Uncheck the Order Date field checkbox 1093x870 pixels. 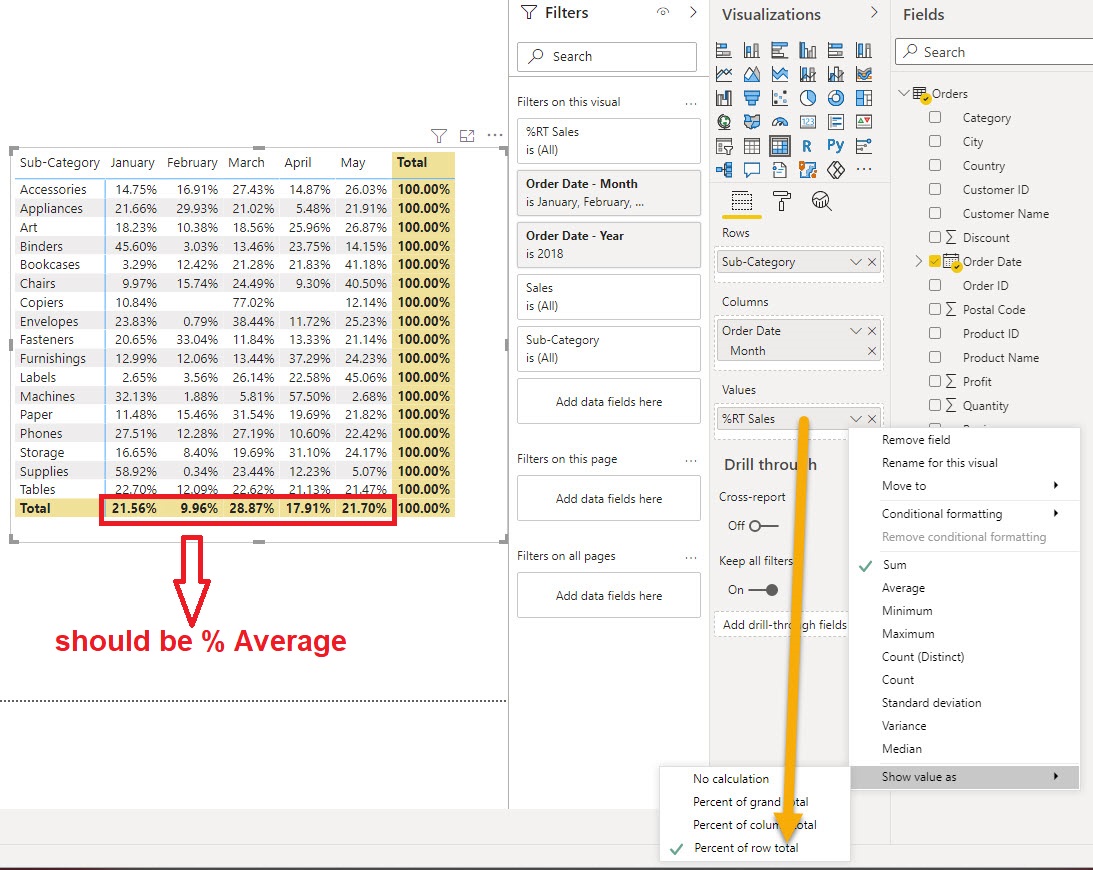[935, 261]
